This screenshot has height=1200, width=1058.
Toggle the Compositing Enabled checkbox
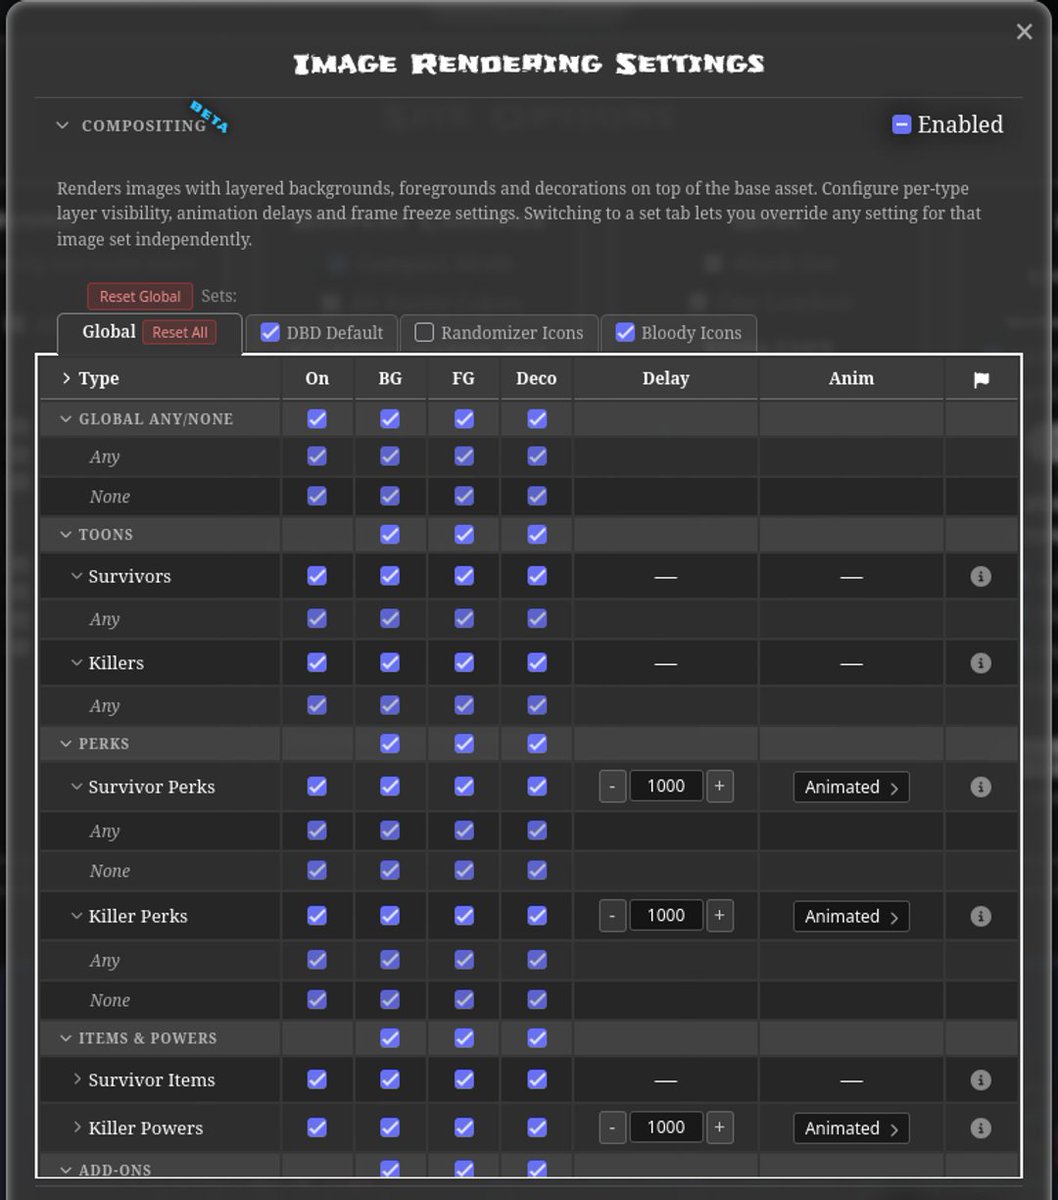coord(902,125)
